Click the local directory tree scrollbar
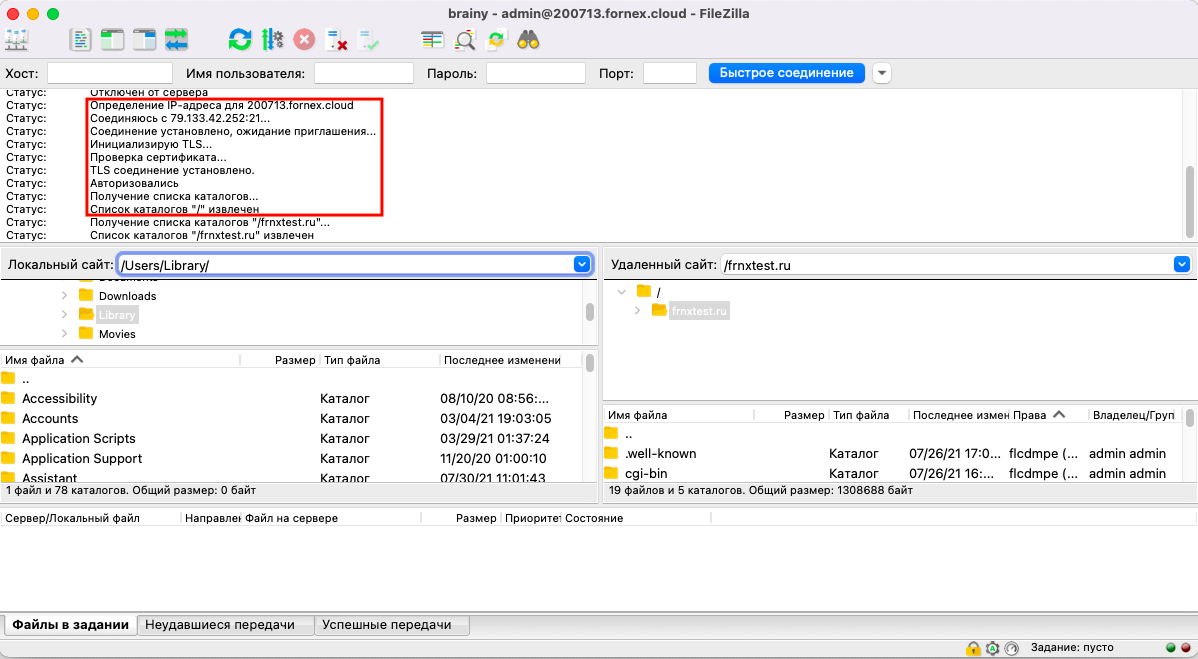The height and width of the screenshot is (659, 1198). pyautogui.click(x=590, y=312)
